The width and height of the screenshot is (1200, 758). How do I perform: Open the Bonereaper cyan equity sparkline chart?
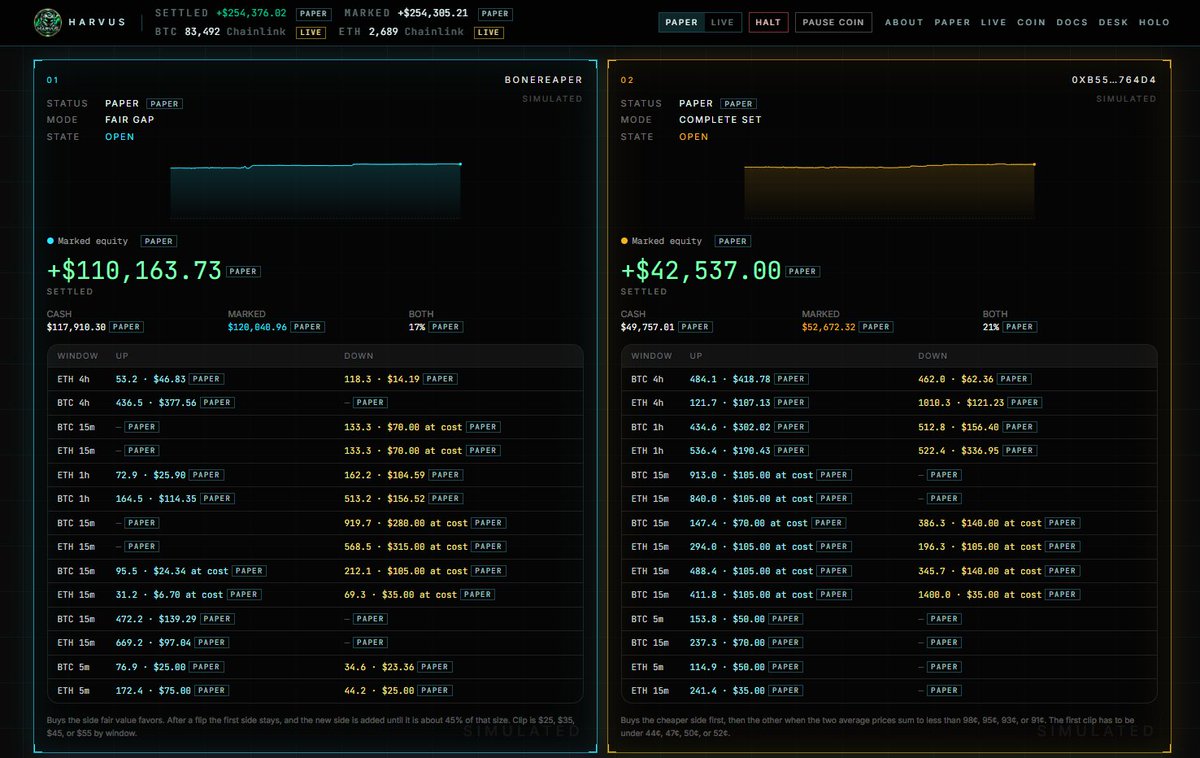tap(315, 190)
